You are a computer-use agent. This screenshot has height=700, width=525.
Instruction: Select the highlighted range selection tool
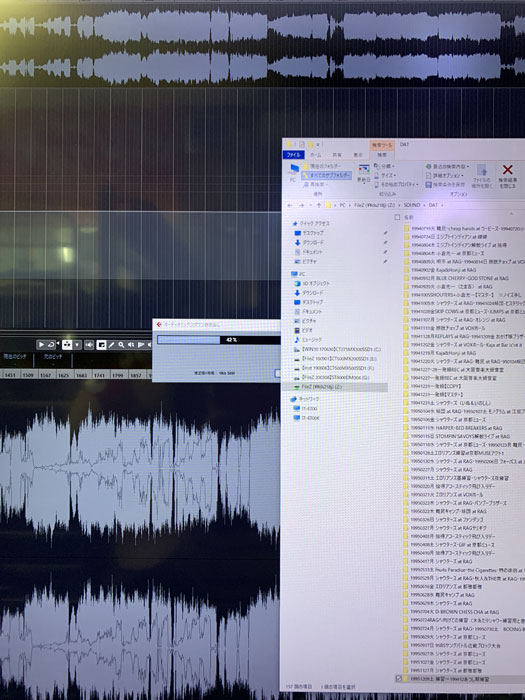pos(101,345)
